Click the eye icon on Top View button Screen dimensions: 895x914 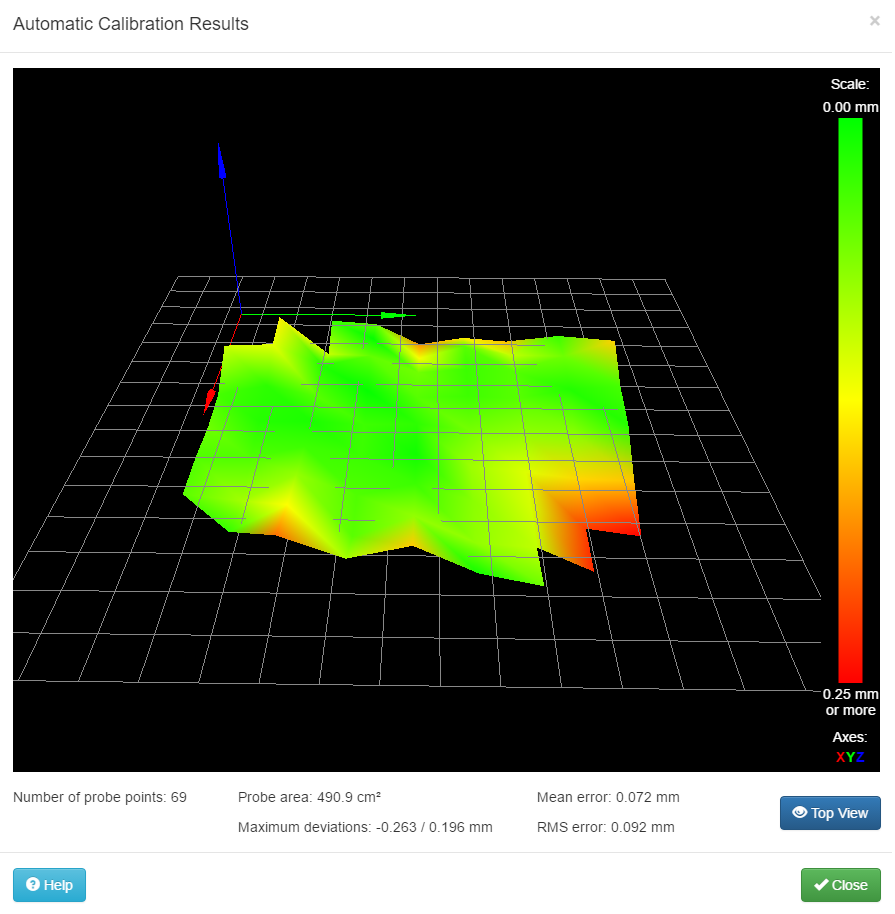point(799,813)
